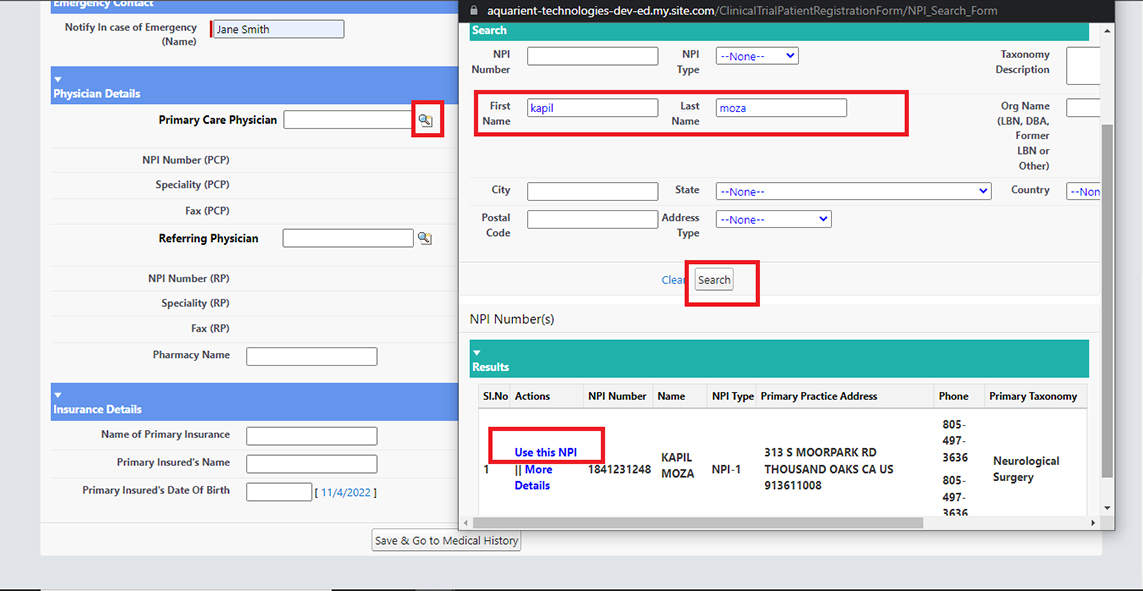Click the Primary Care Physician lookup icon
Screen dimensions: 1143x591
(425, 120)
